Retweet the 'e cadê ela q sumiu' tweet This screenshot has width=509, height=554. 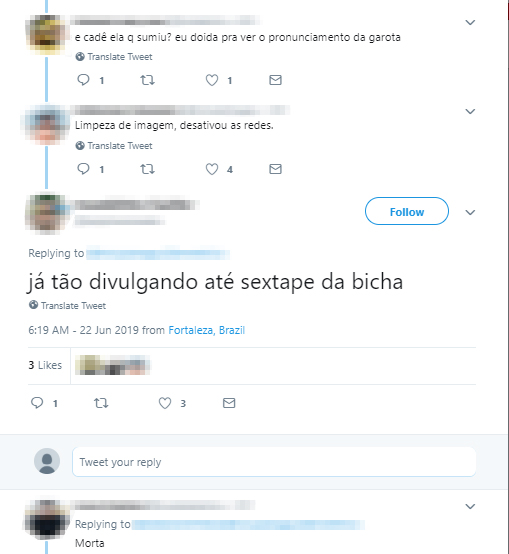click(147, 80)
